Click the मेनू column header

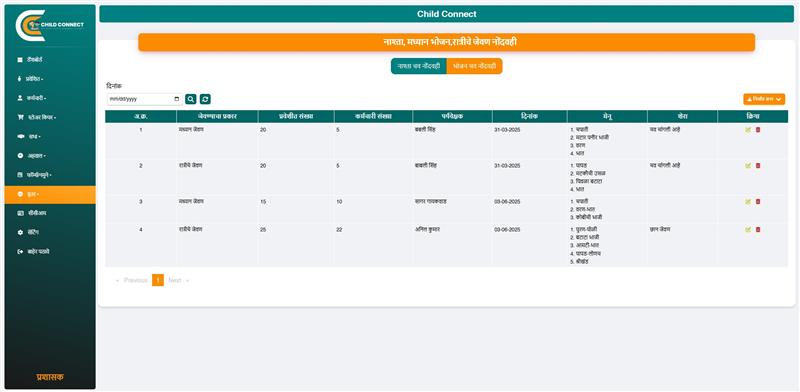607,116
